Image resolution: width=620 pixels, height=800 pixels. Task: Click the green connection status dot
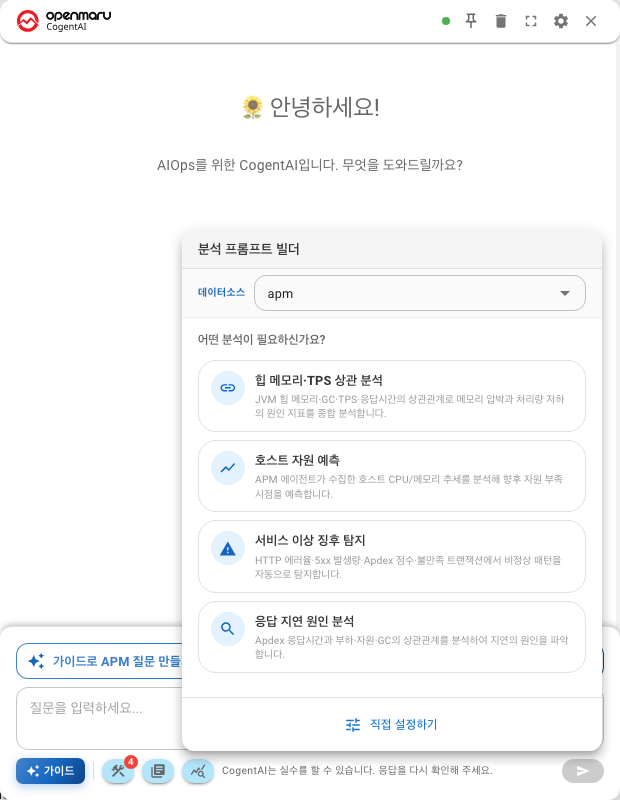point(445,21)
